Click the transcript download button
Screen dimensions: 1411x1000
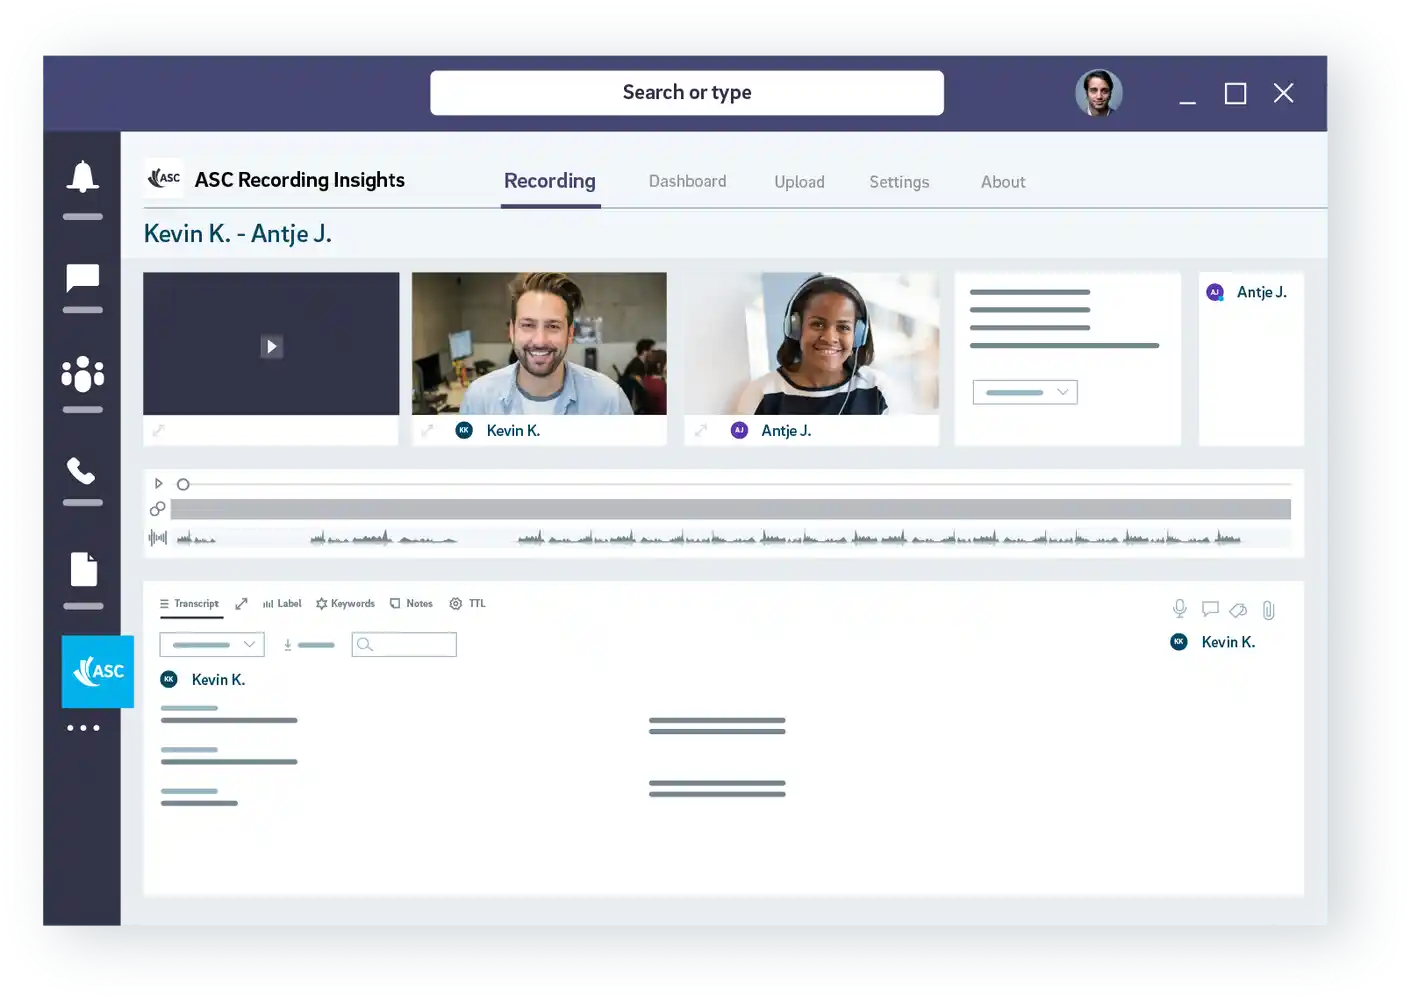[308, 645]
